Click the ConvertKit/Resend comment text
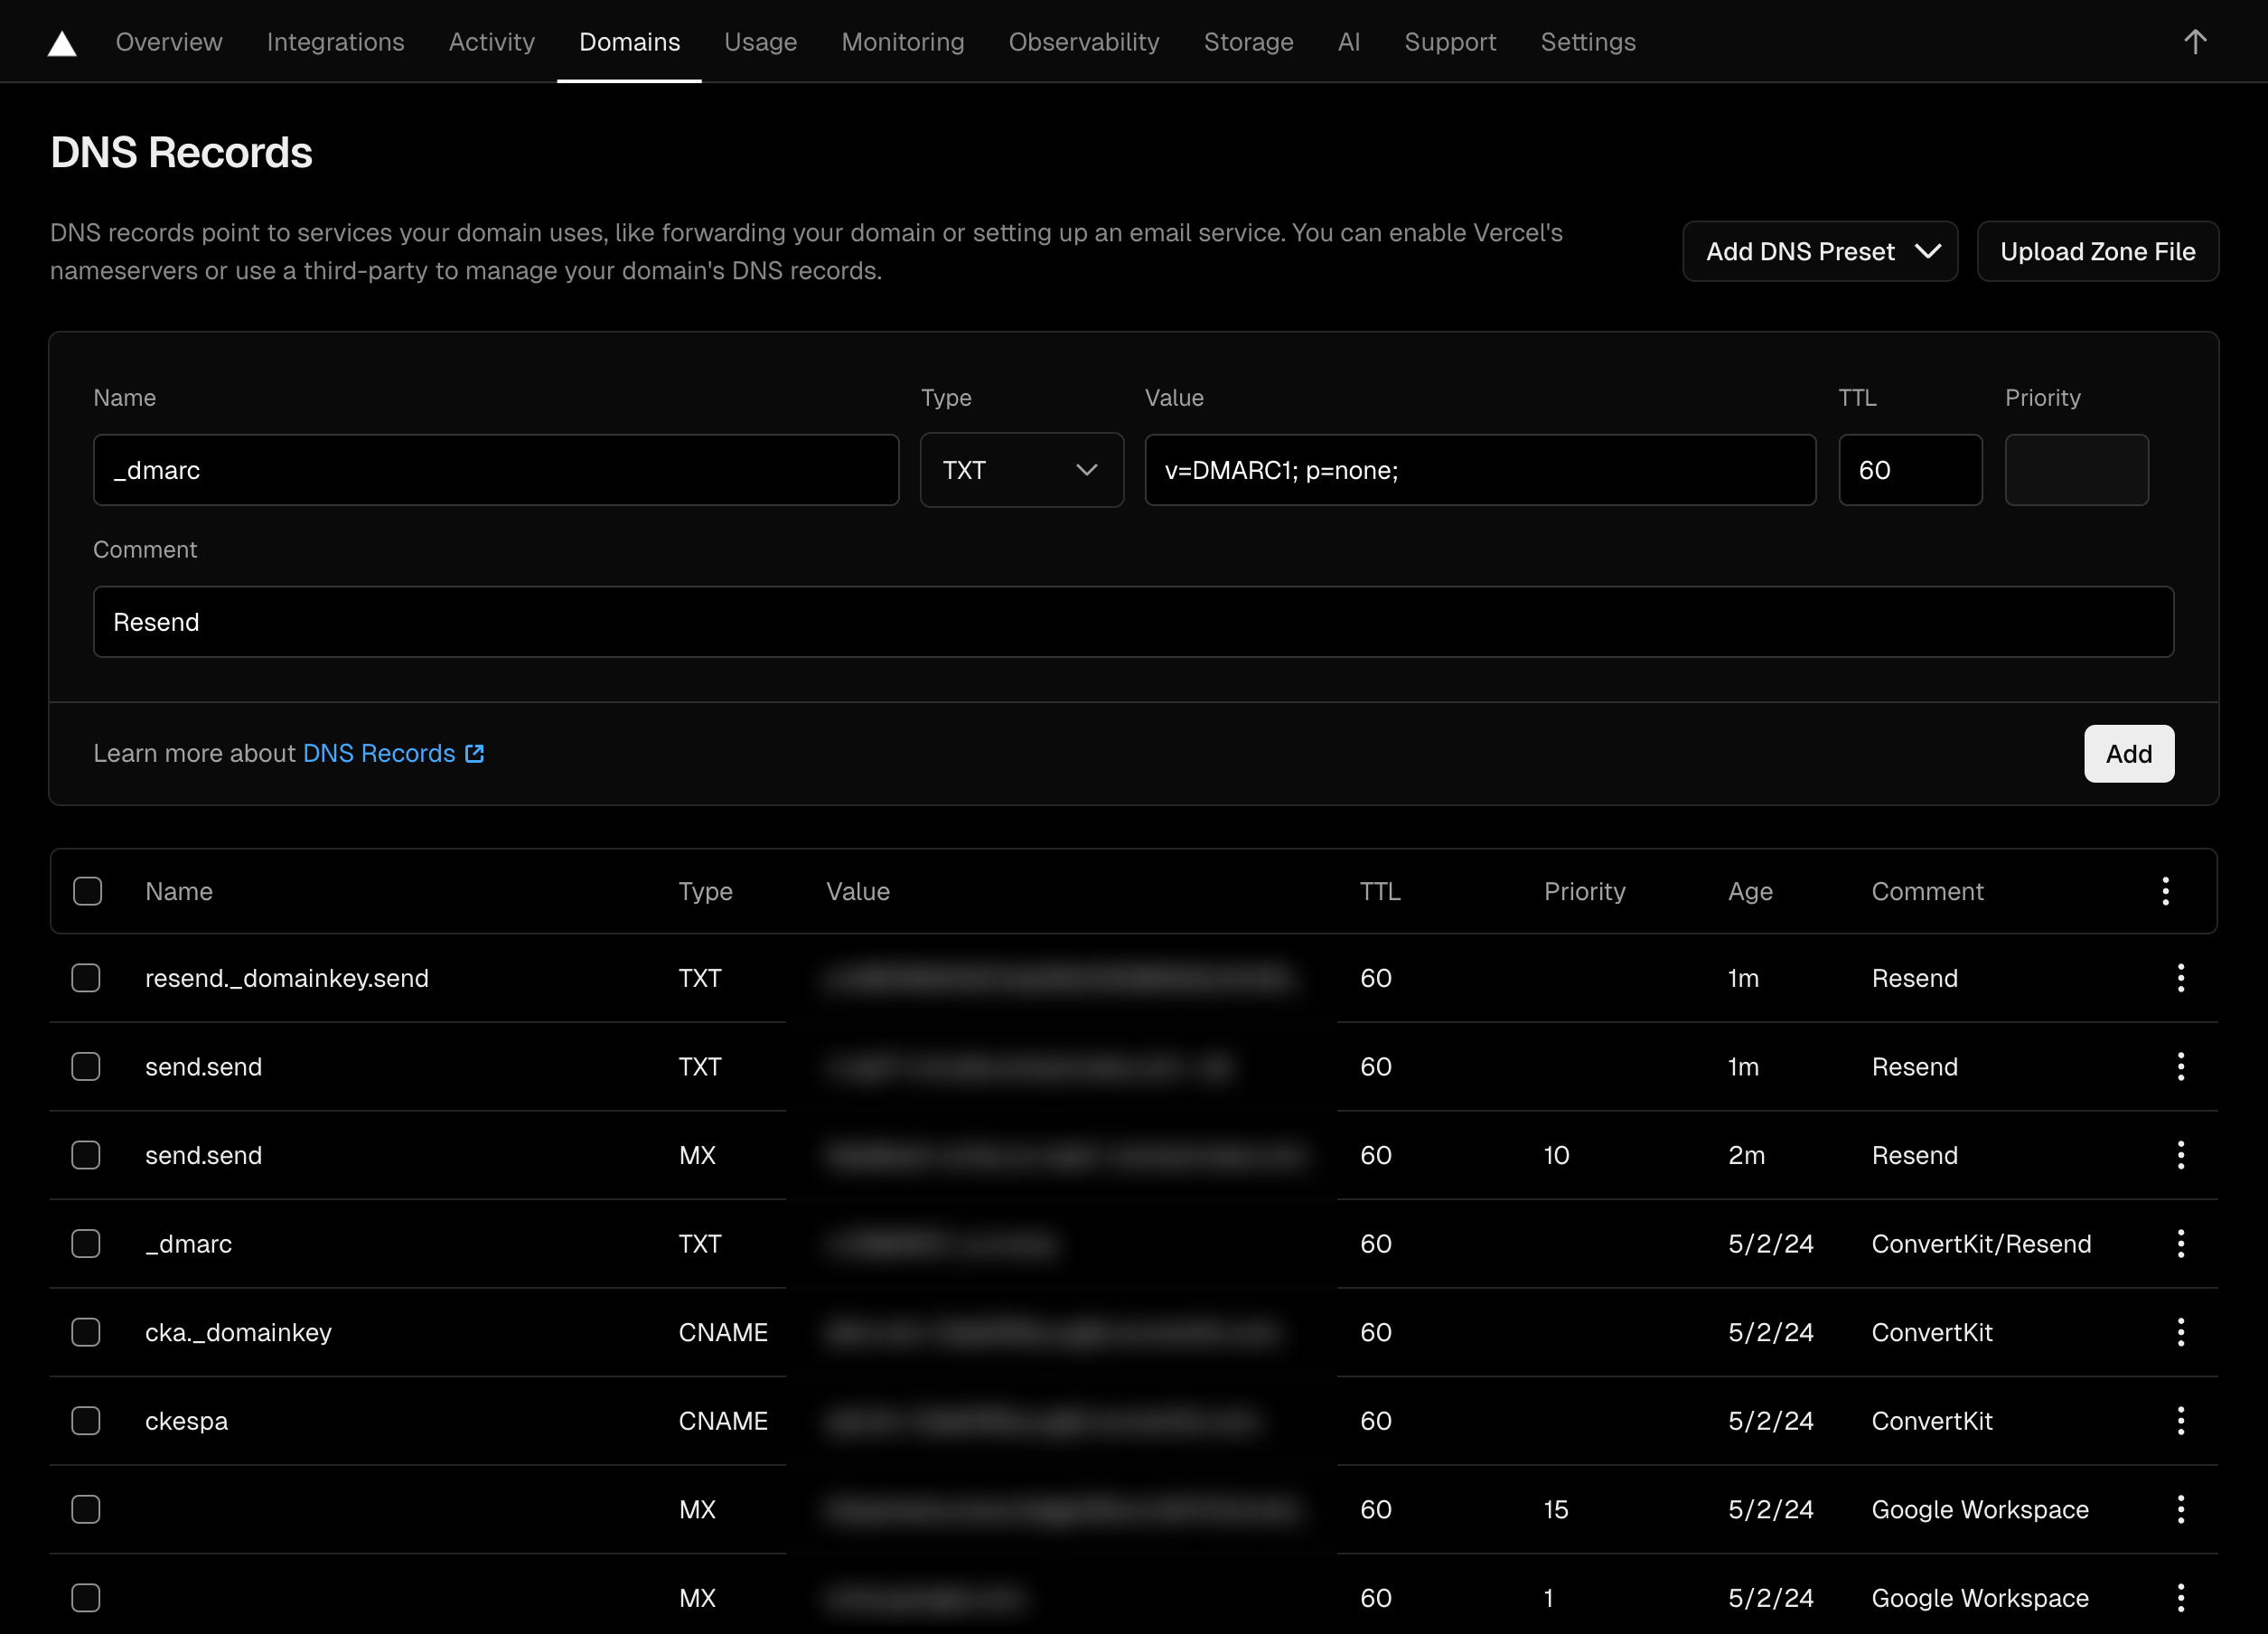Image resolution: width=2268 pixels, height=1634 pixels. click(x=1981, y=1243)
